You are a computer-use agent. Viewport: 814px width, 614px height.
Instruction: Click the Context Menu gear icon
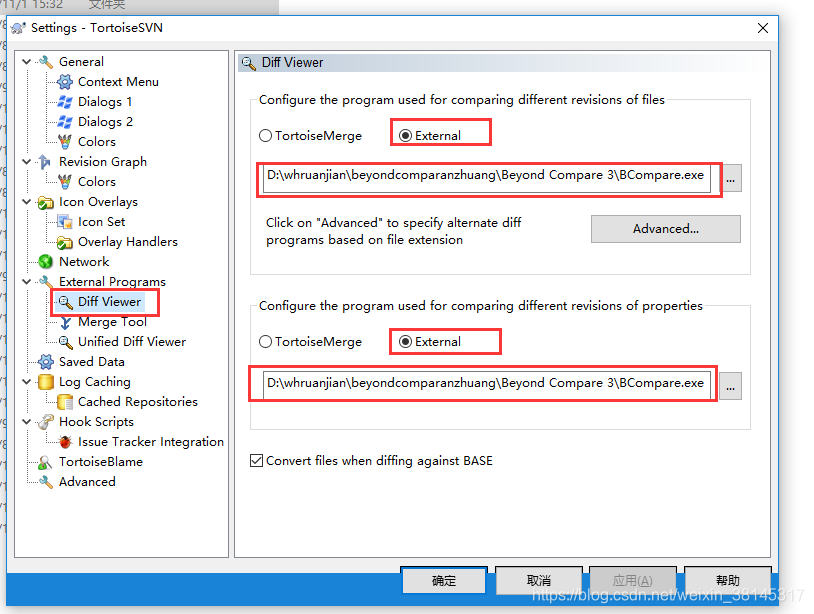coord(65,82)
